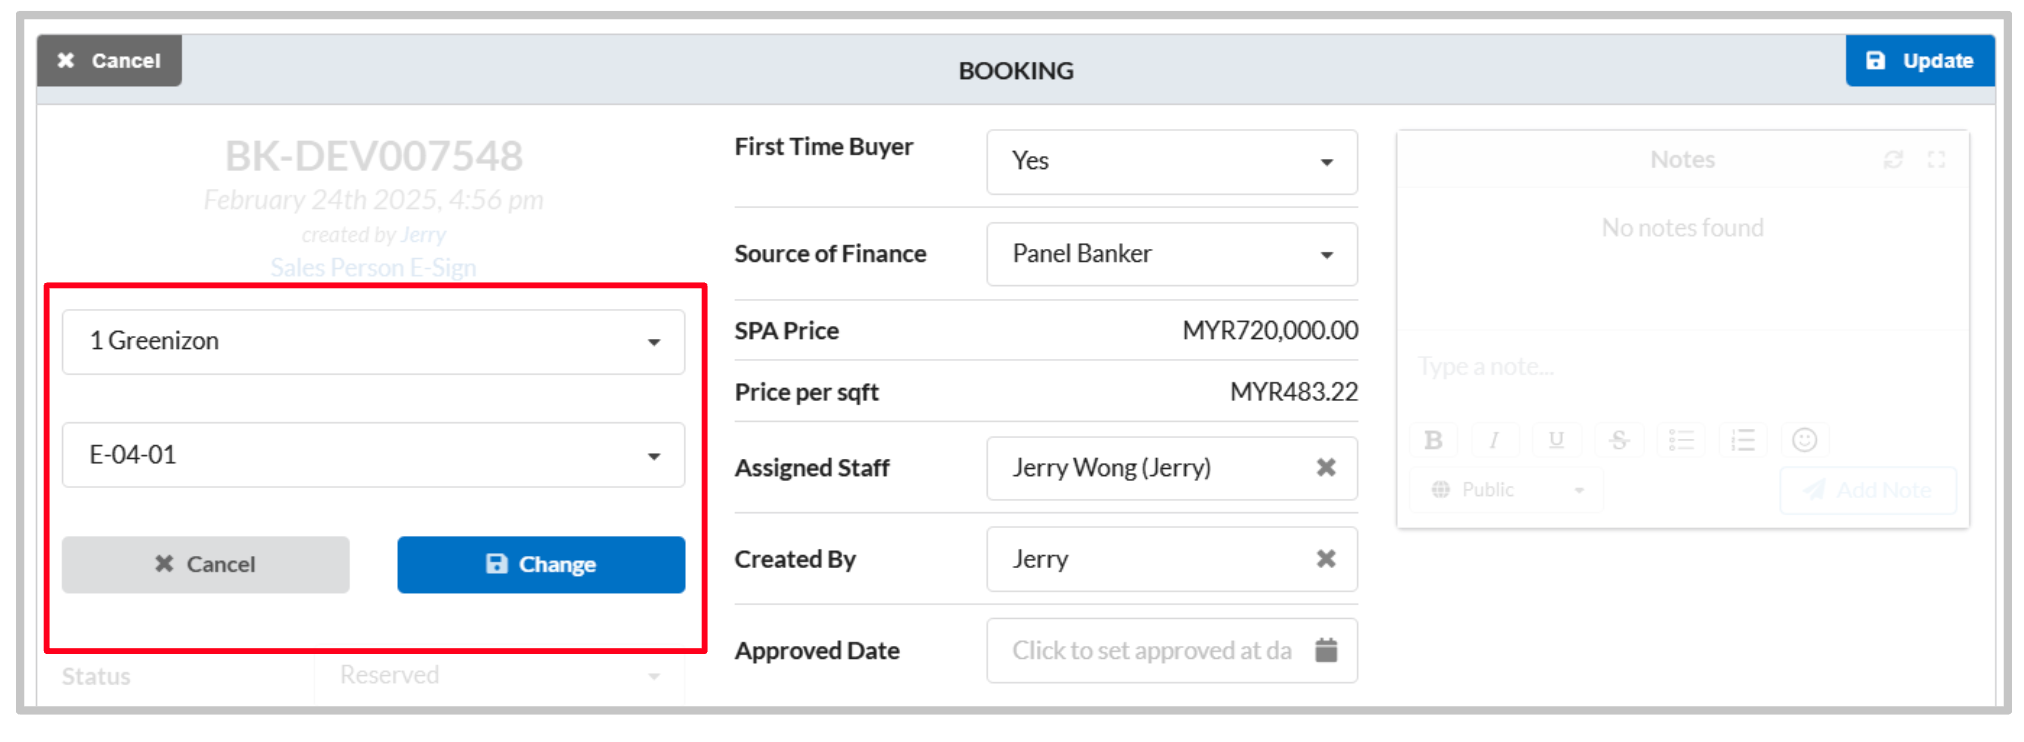The width and height of the screenshot is (2024, 742).
Task: Open the Public note visibility dropdown
Action: click(x=1507, y=490)
